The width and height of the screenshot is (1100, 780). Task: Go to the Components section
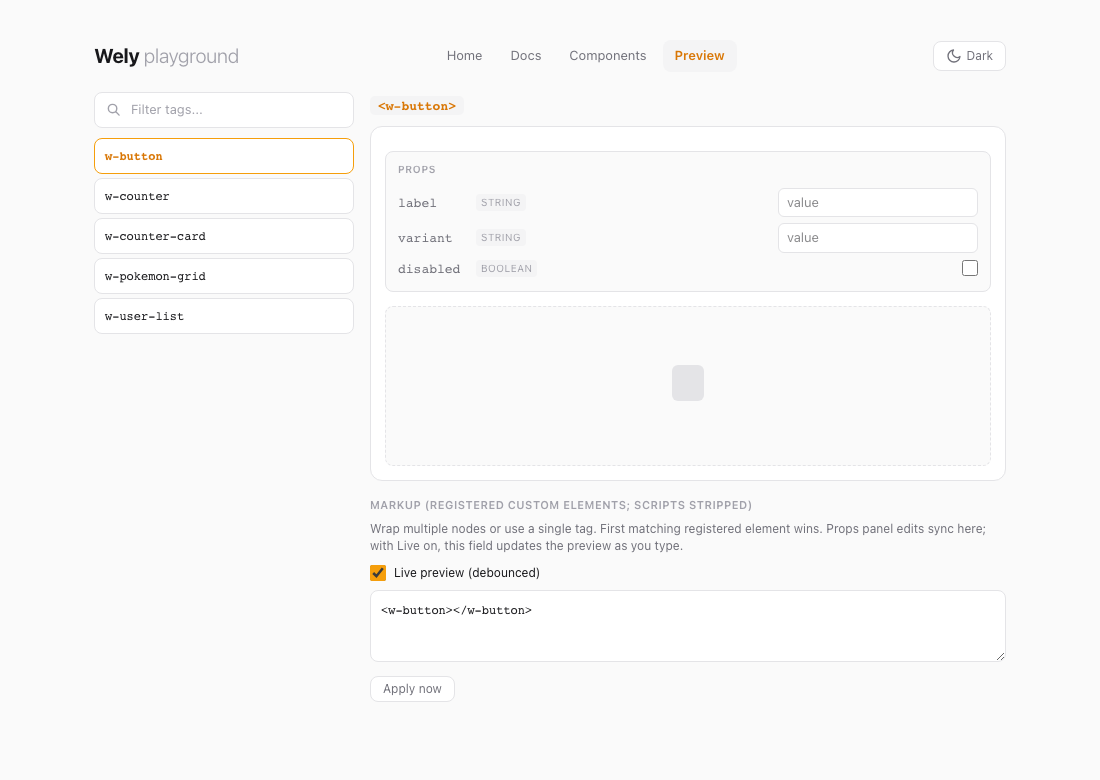tap(607, 55)
